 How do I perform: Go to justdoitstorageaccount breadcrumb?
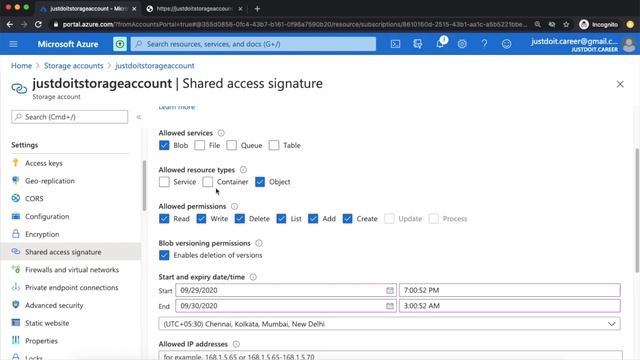pos(155,66)
